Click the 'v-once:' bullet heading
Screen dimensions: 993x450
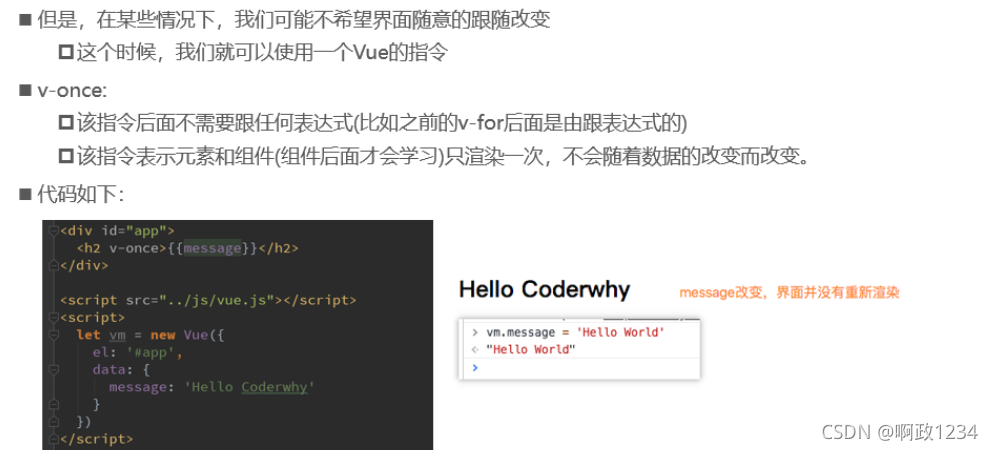coord(72,91)
